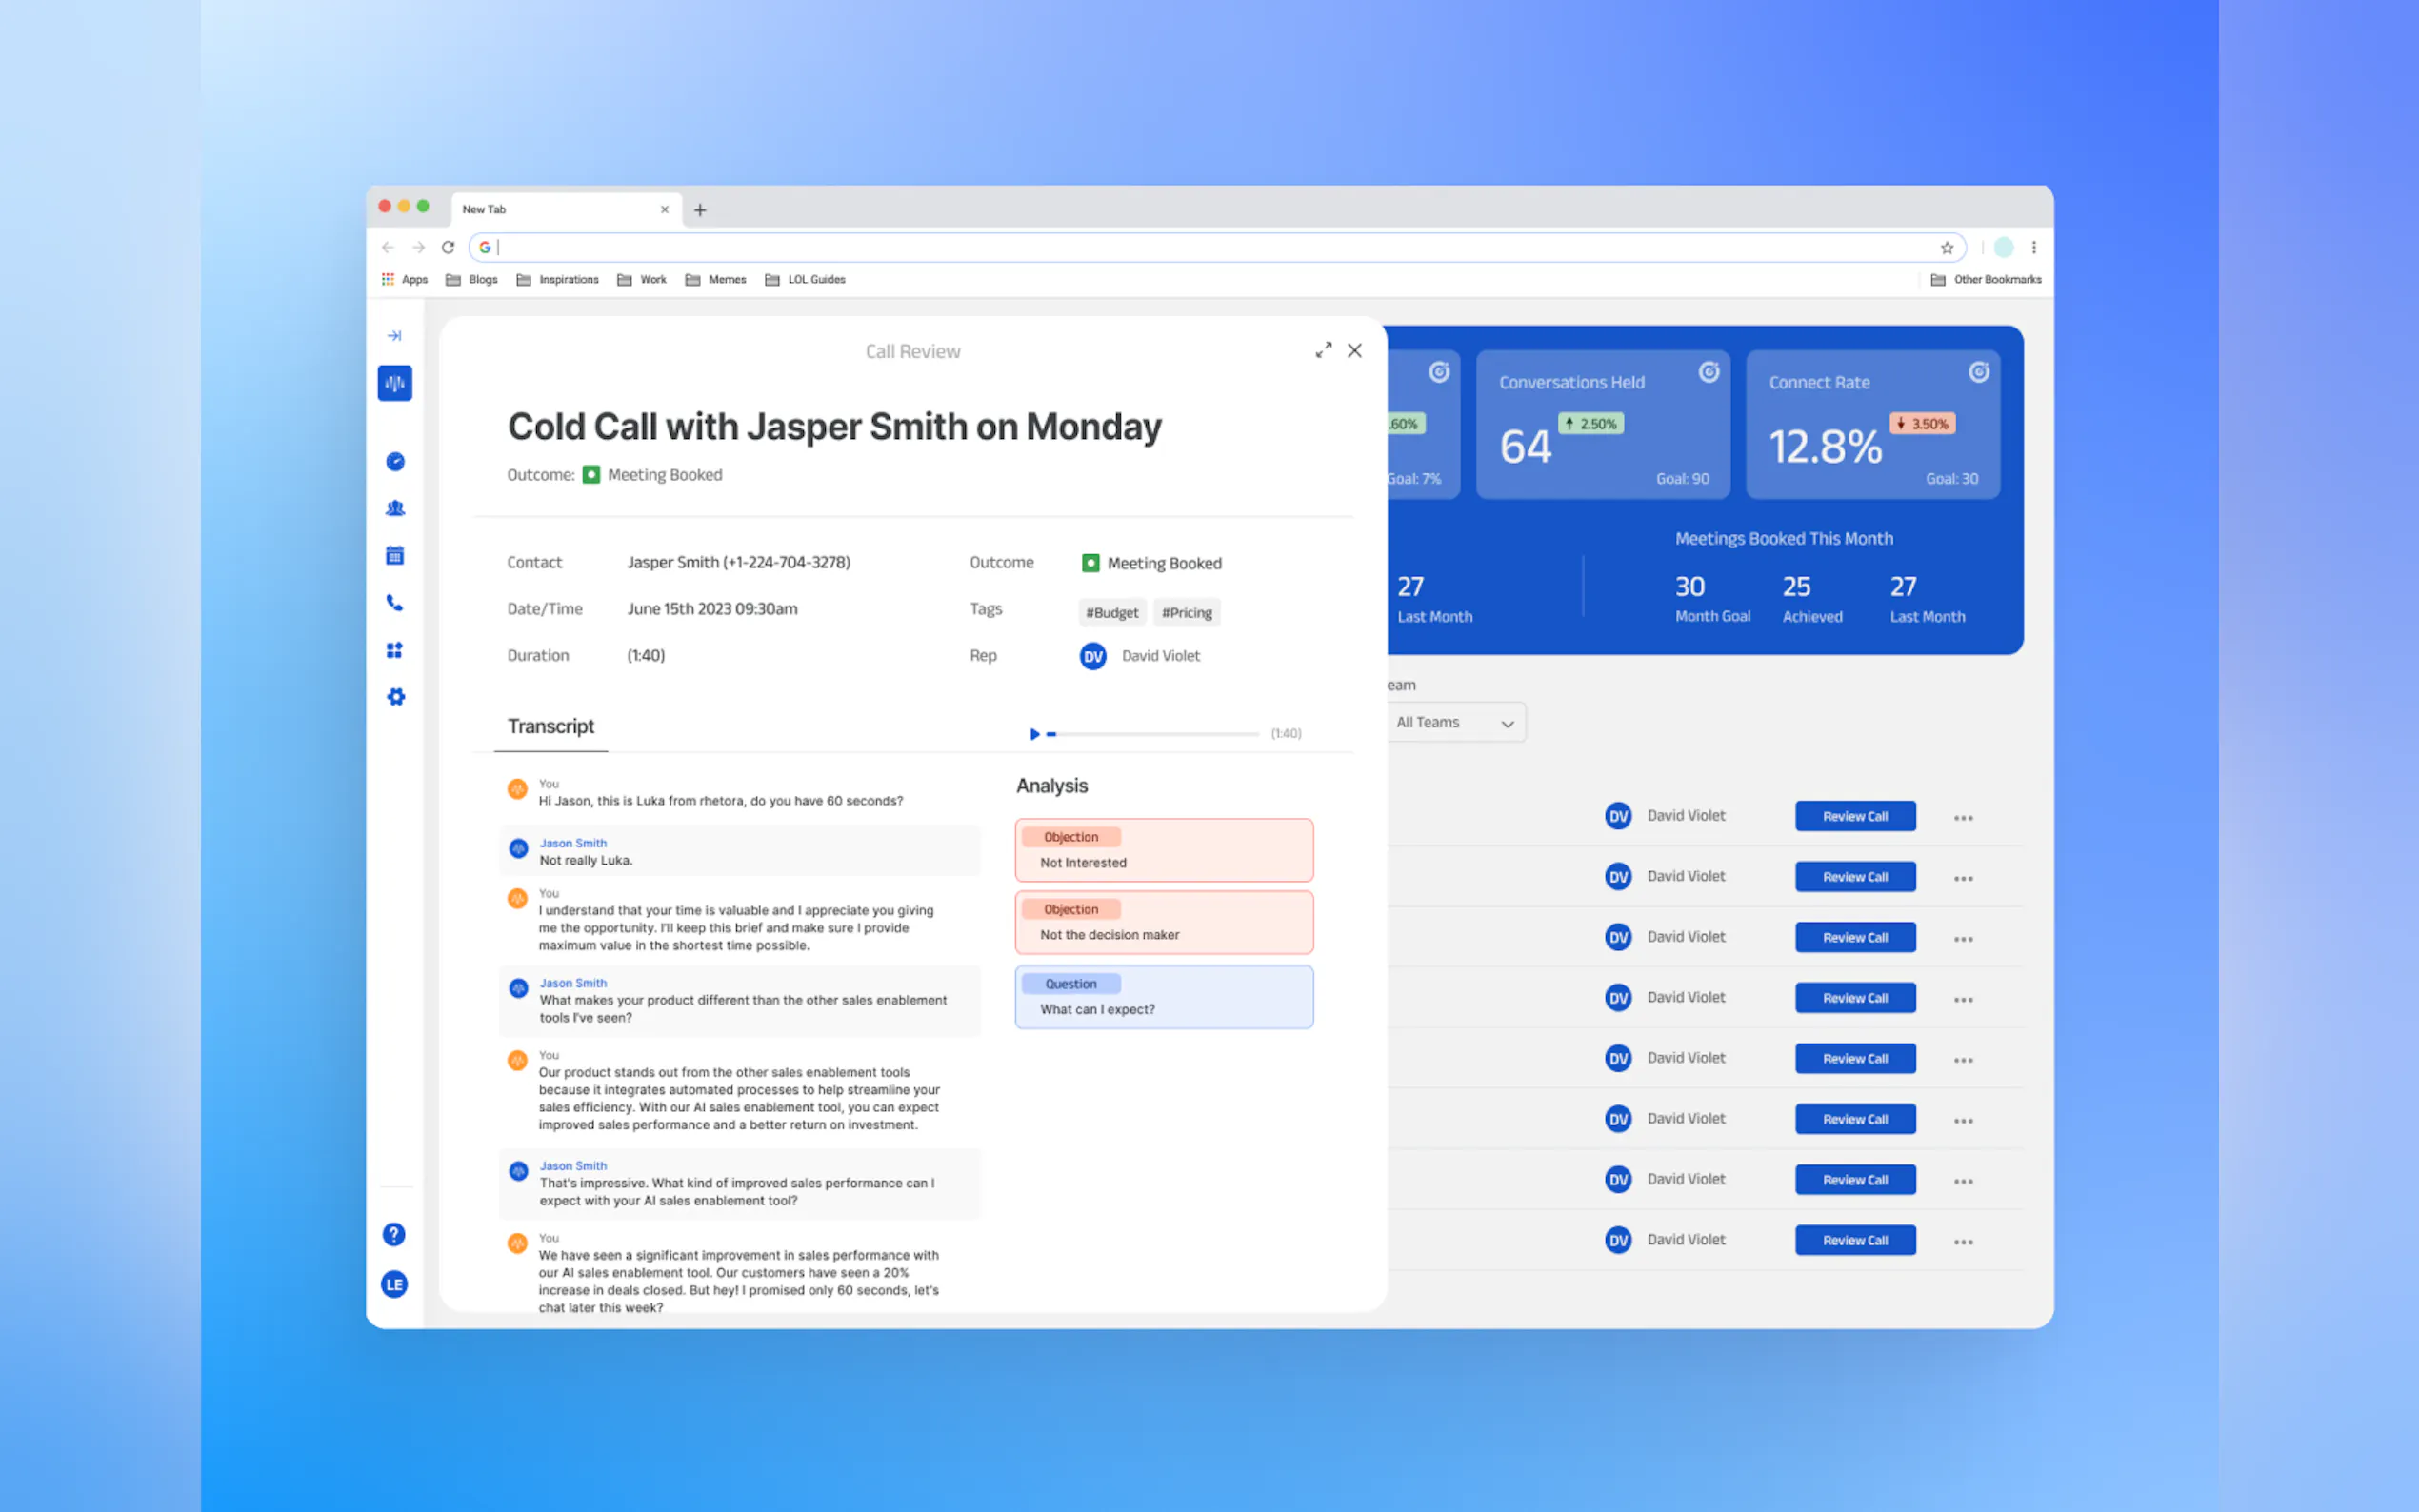Image resolution: width=2419 pixels, height=1512 pixels.
Task: Expand the Call Review panel to fullscreen
Action: click(x=1323, y=350)
